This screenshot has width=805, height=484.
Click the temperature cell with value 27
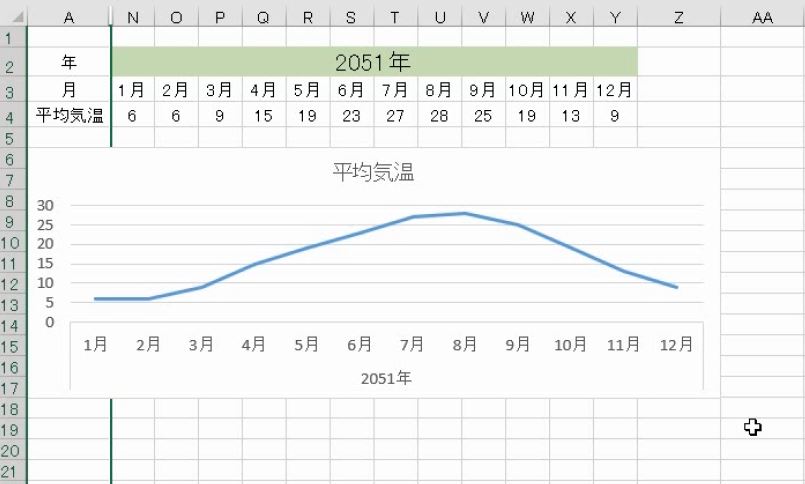pos(396,115)
